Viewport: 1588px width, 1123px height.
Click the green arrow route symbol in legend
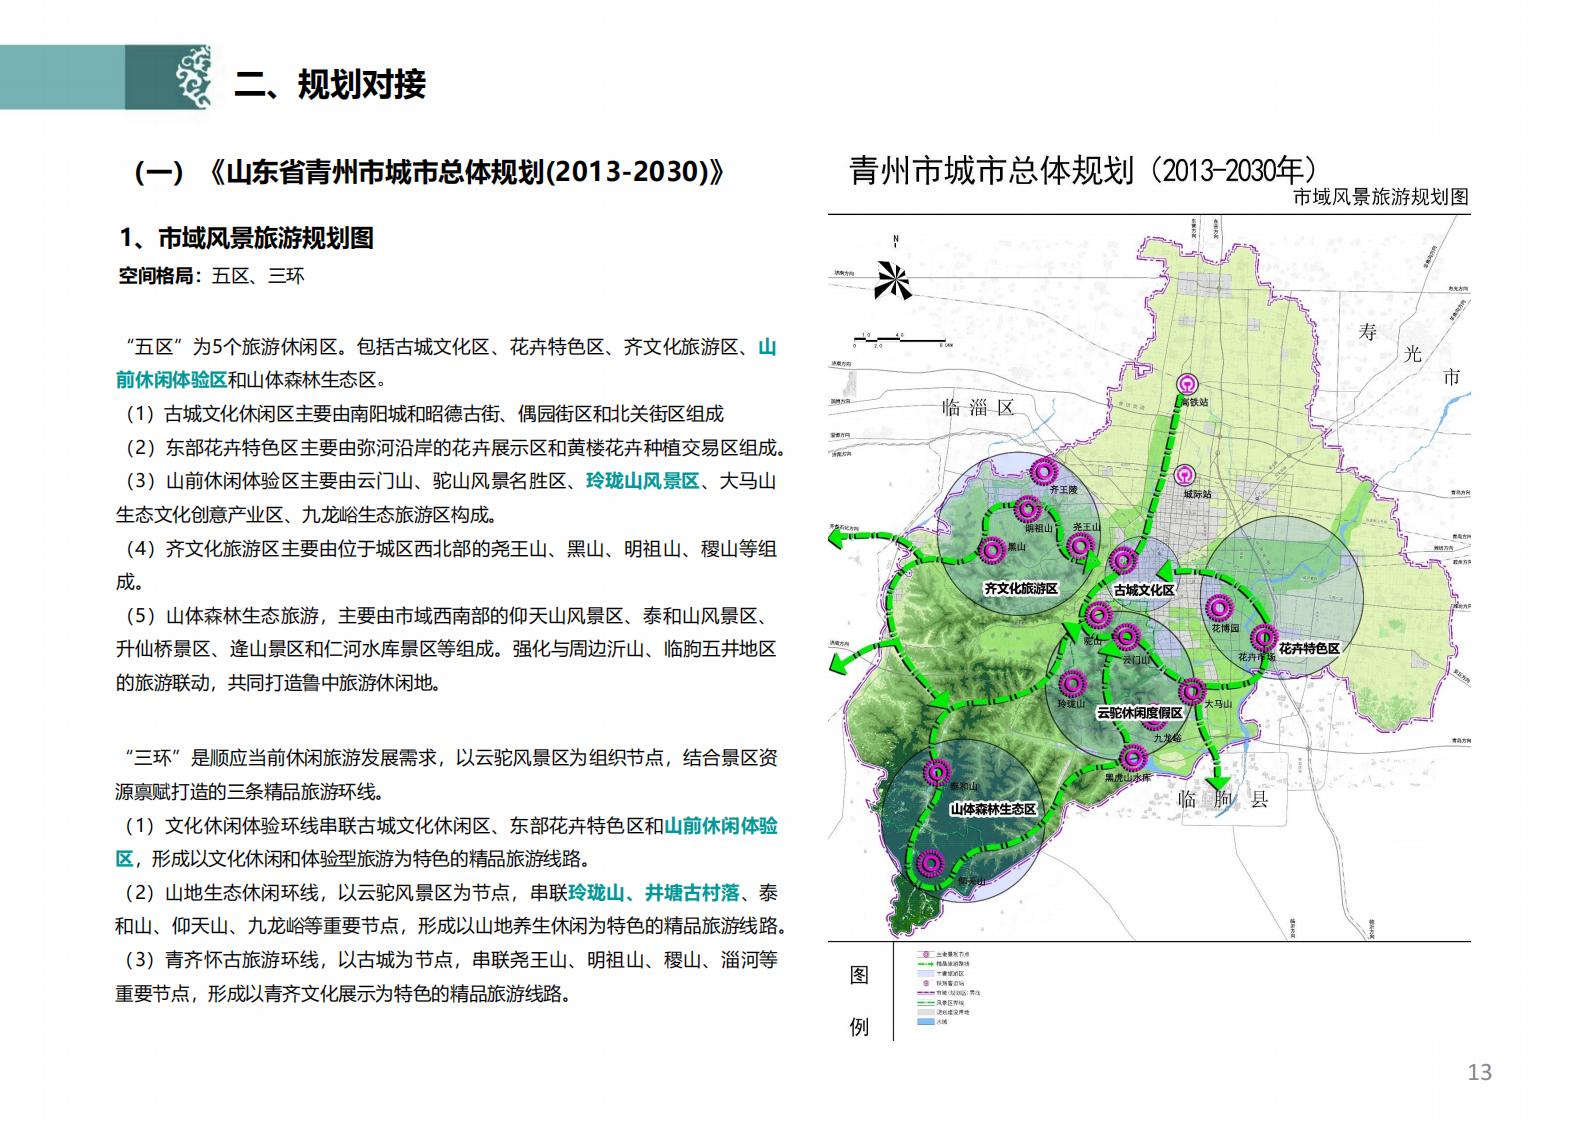[x=924, y=964]
